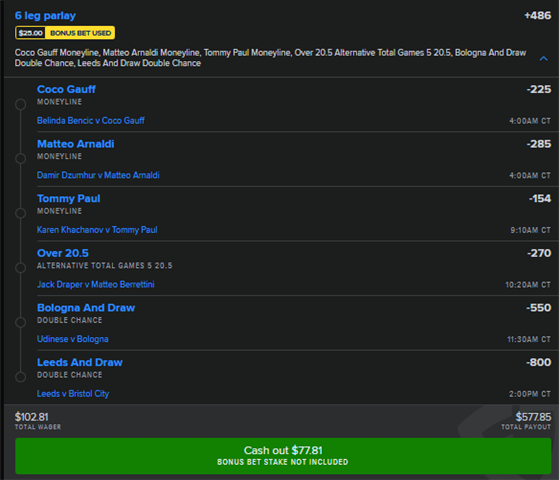The width and height of the screenshot is (559, 480).
Task: Collapse the 6 leg parlay details chevron
Action: click(543, 58)
